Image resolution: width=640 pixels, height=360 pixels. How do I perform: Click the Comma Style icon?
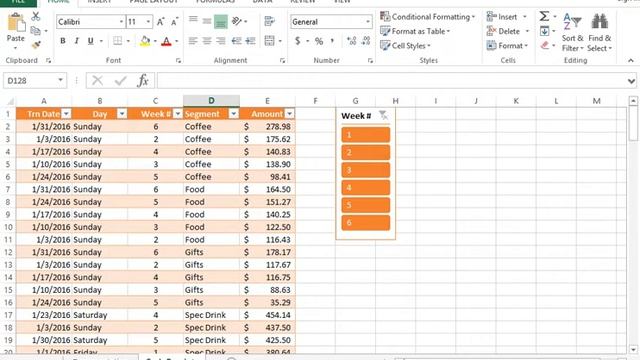coord(333,41)
